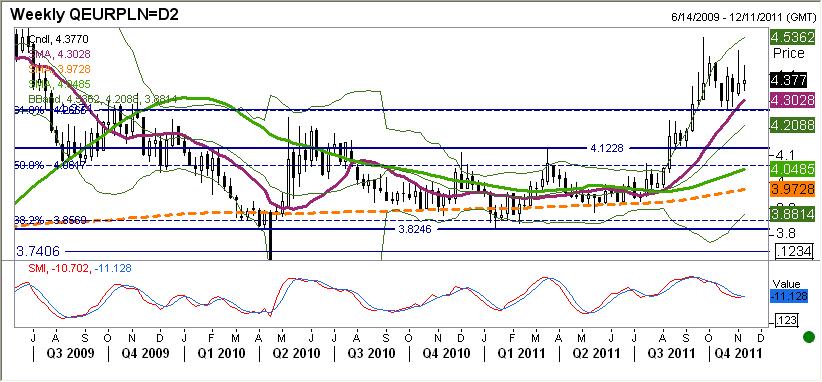Click the Q2 2010 time axis label
The height and width of the screenshot is (382, 822).
click(296, 354)
